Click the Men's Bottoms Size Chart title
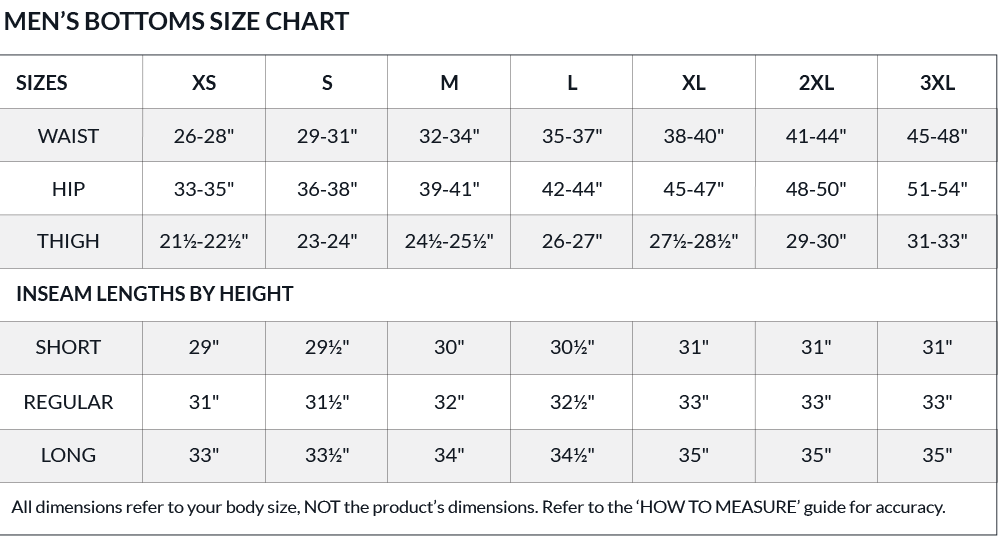 [176, 21]
